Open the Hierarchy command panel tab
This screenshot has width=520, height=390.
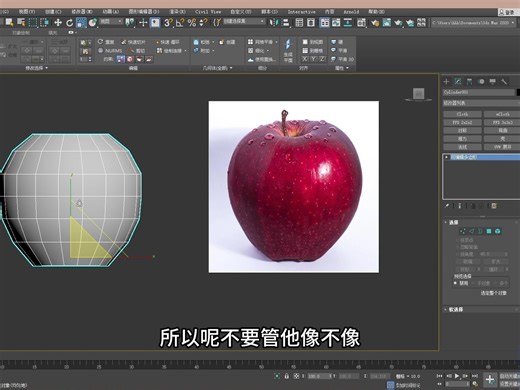pos(469,81)
